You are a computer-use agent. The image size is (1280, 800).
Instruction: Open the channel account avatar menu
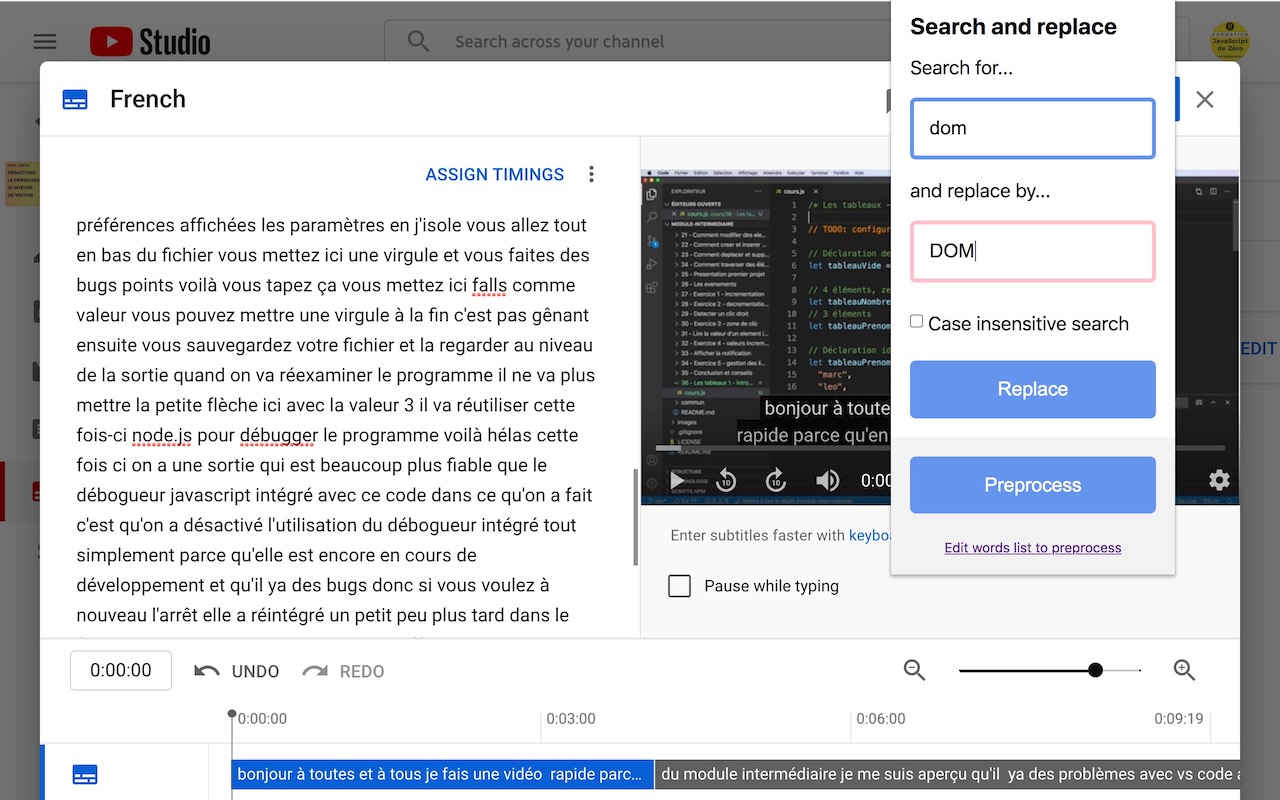pos(1232,41)
